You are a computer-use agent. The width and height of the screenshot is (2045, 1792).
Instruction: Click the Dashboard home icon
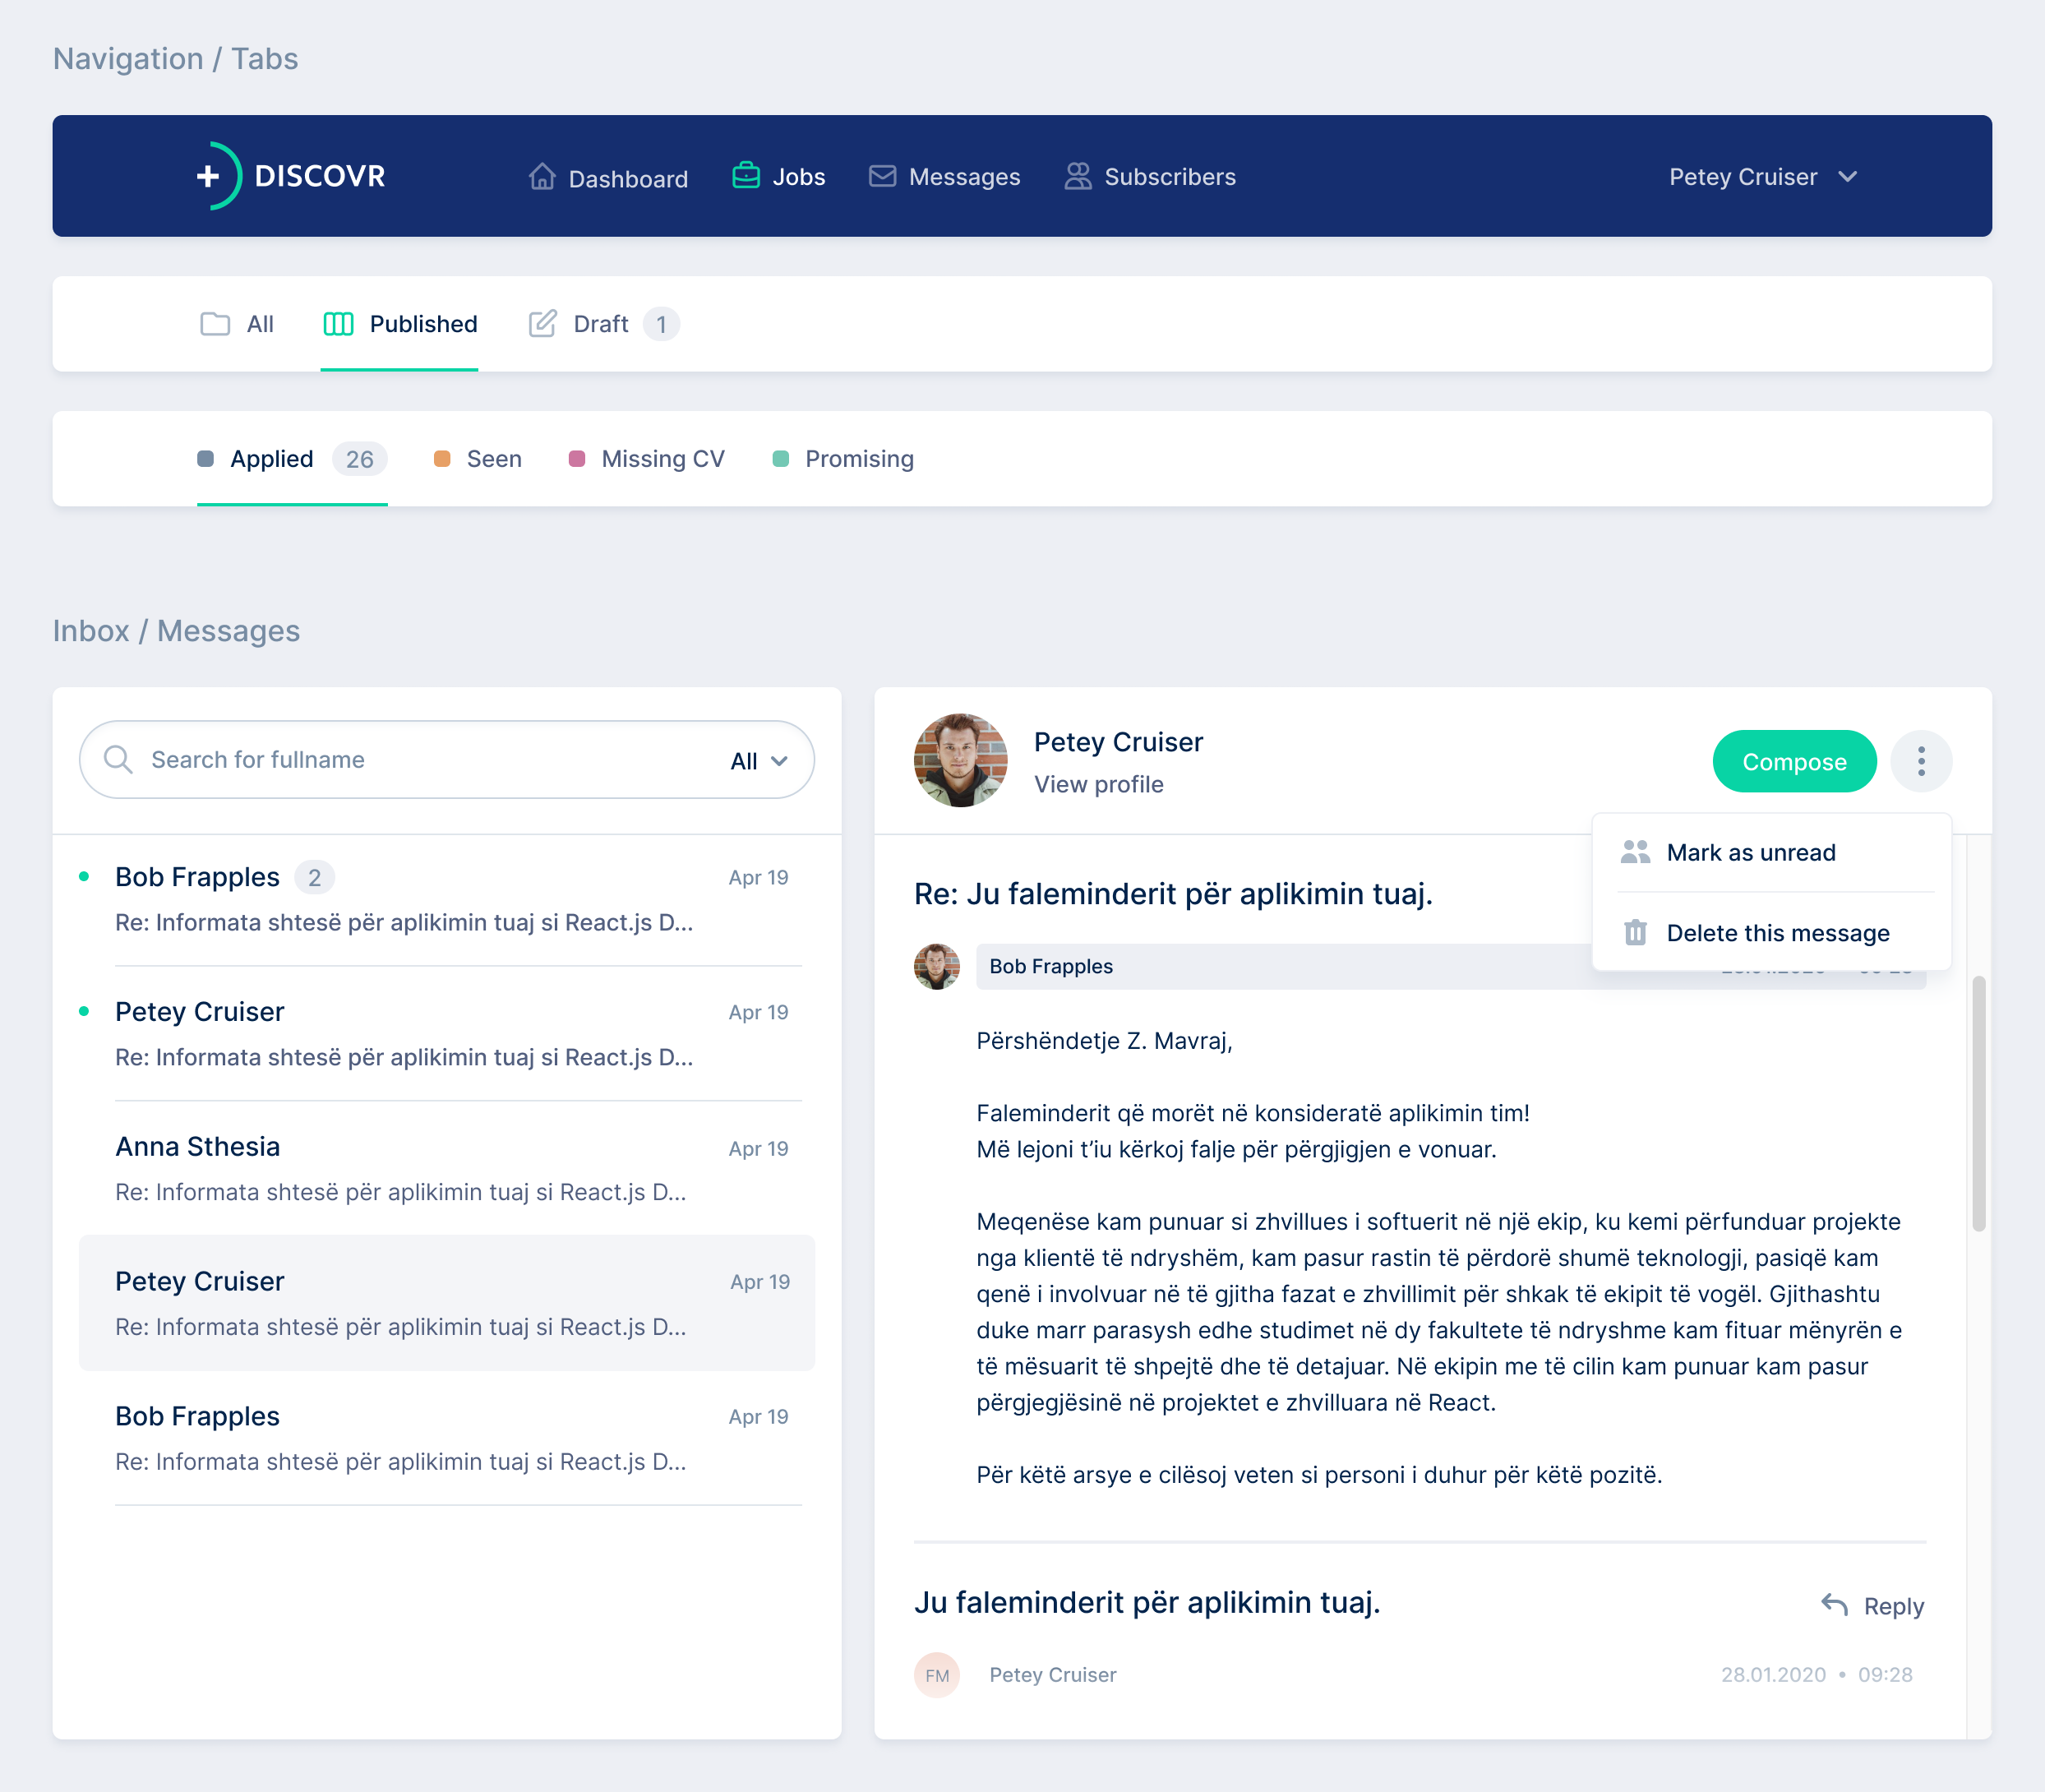click(x=542, y=177)
